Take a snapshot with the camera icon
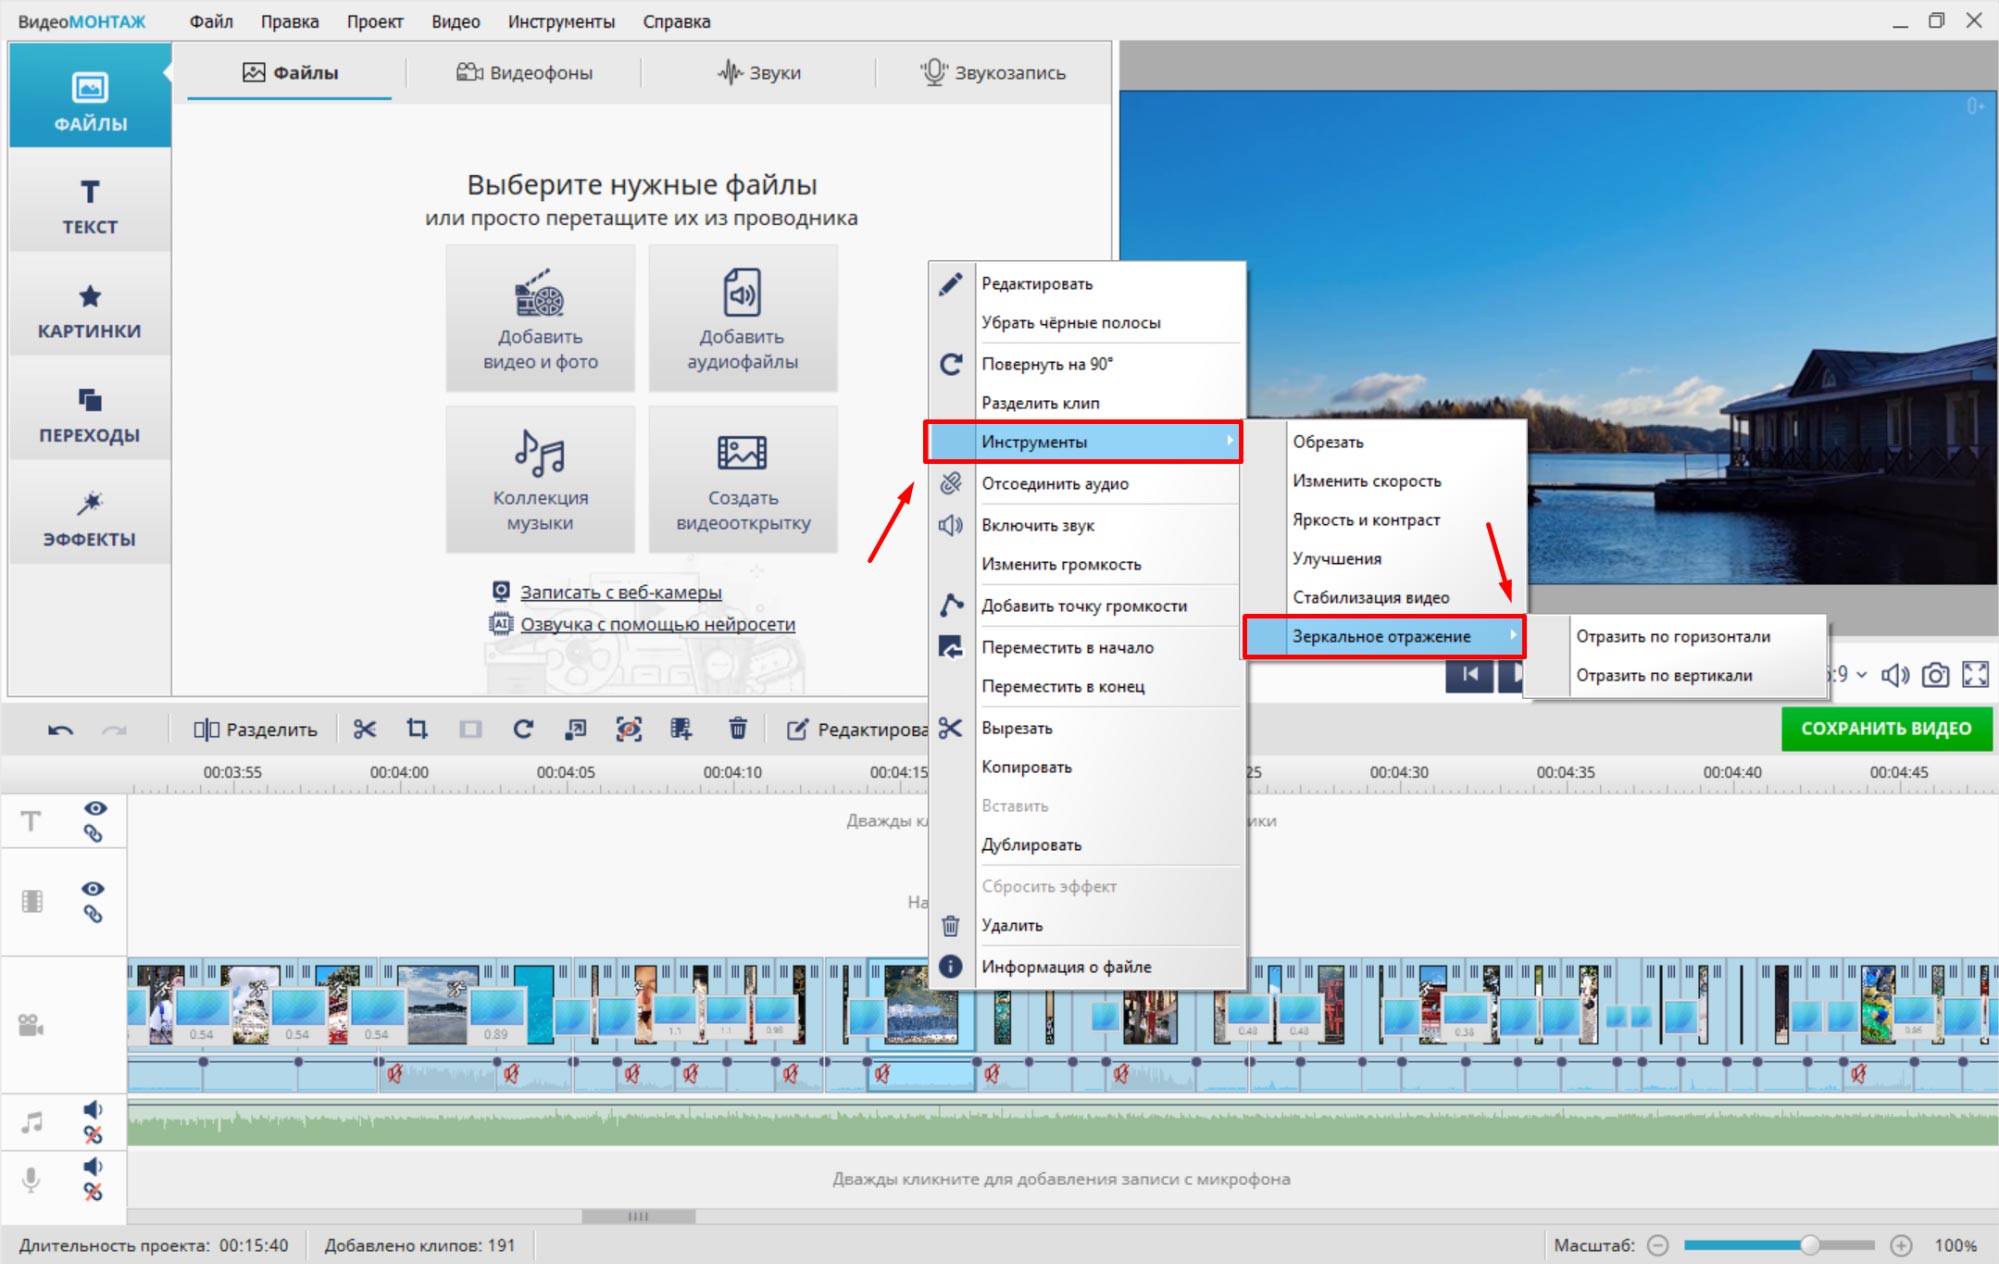The height and width of the screenshot is (1264, 1999). pyautogui.click(x=1935, y=675)
